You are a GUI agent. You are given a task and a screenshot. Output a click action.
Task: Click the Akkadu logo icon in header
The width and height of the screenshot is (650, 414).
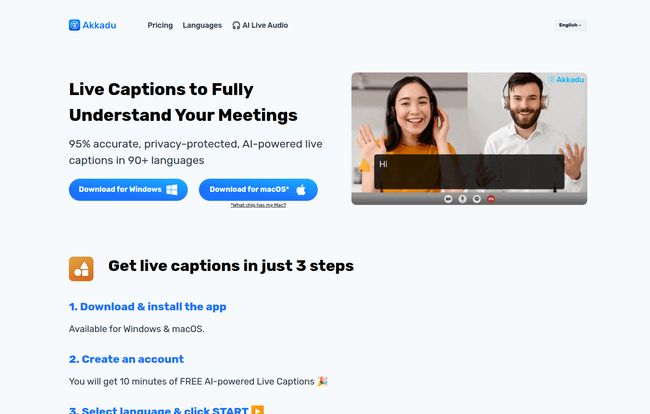[x=74, y=25]
